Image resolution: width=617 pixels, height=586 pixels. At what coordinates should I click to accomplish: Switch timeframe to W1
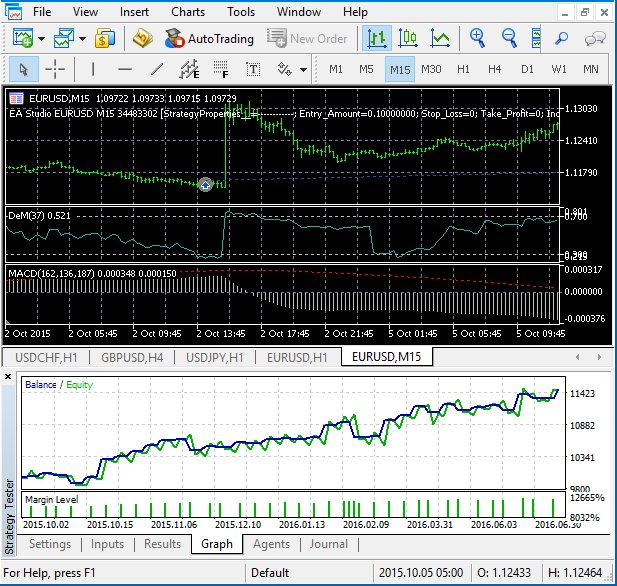559,69
